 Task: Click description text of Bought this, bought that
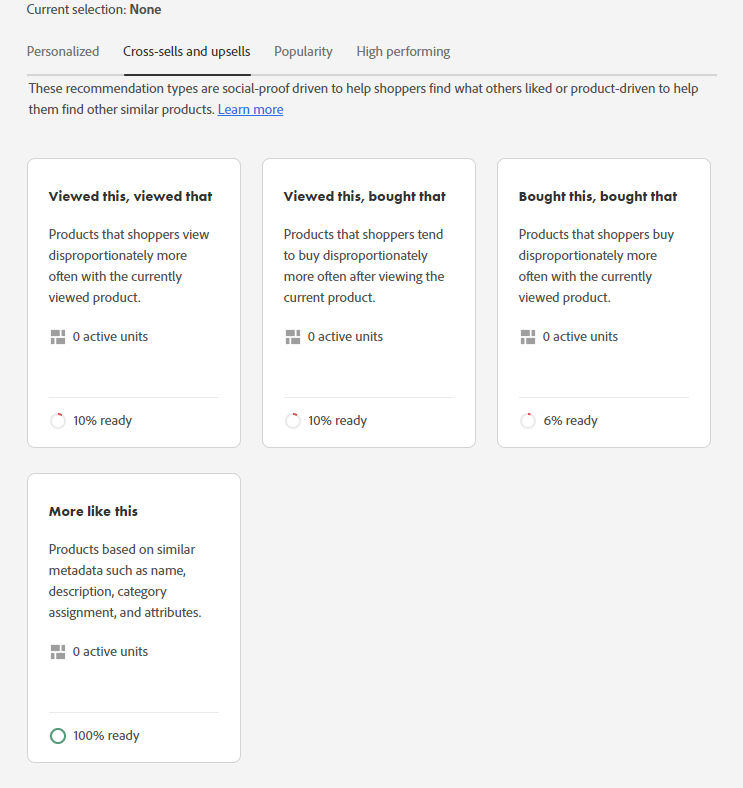tap(596, 266)
